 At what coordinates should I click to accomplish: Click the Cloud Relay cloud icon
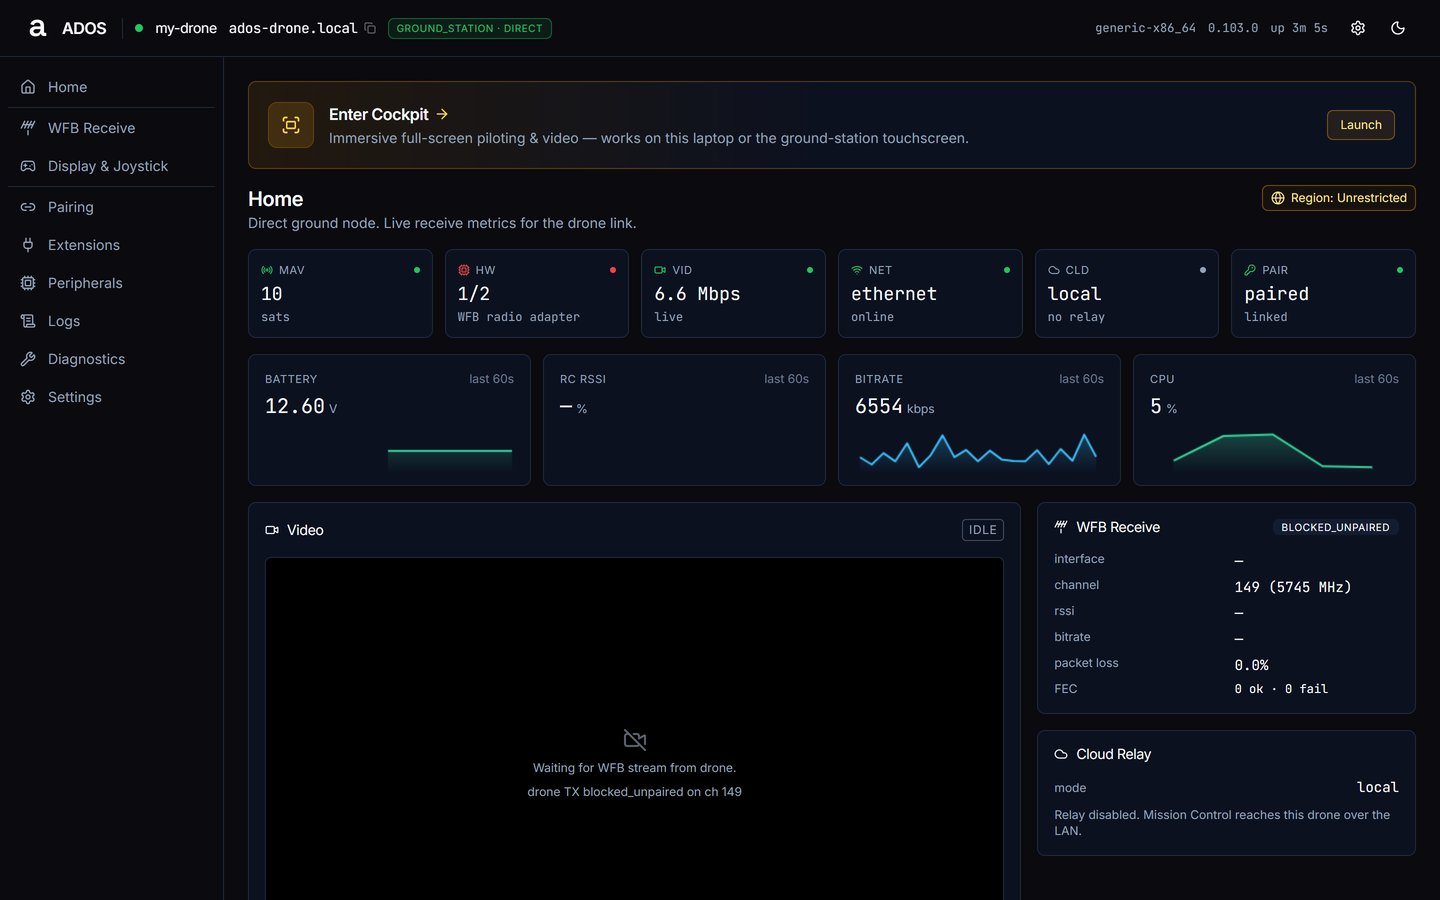pos(1061,754)
